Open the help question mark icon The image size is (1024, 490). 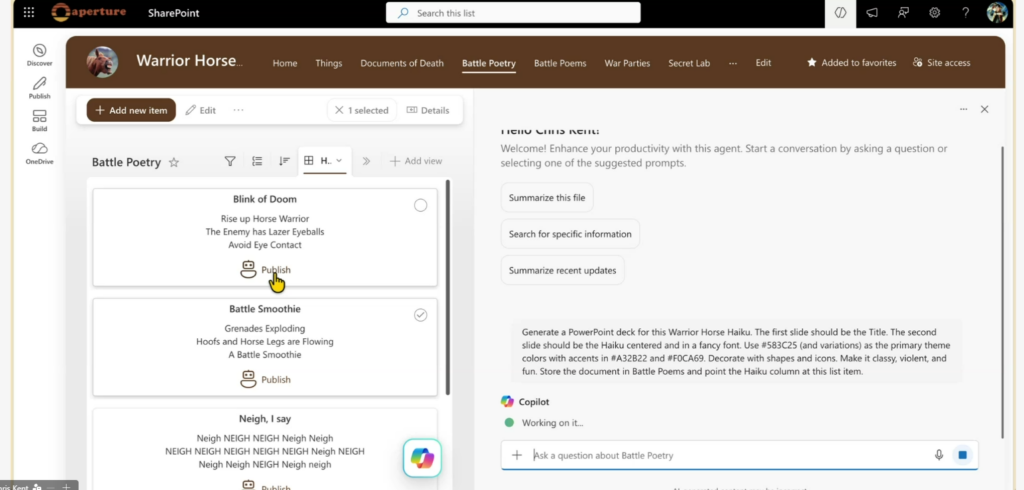[965, 12]
